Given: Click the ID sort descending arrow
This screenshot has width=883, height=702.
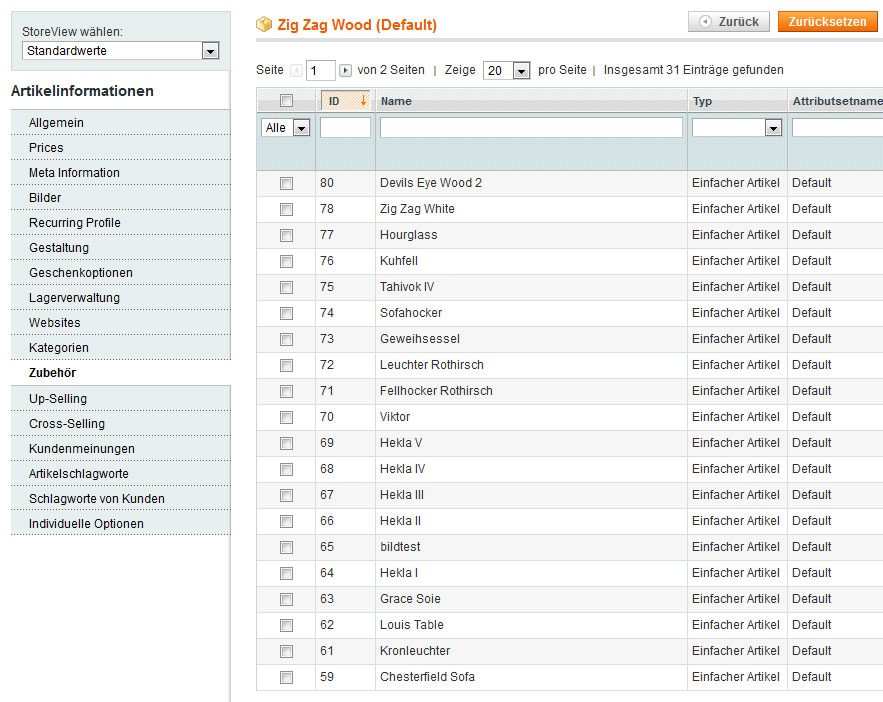Looking at the screenshot, I should 363,101.
